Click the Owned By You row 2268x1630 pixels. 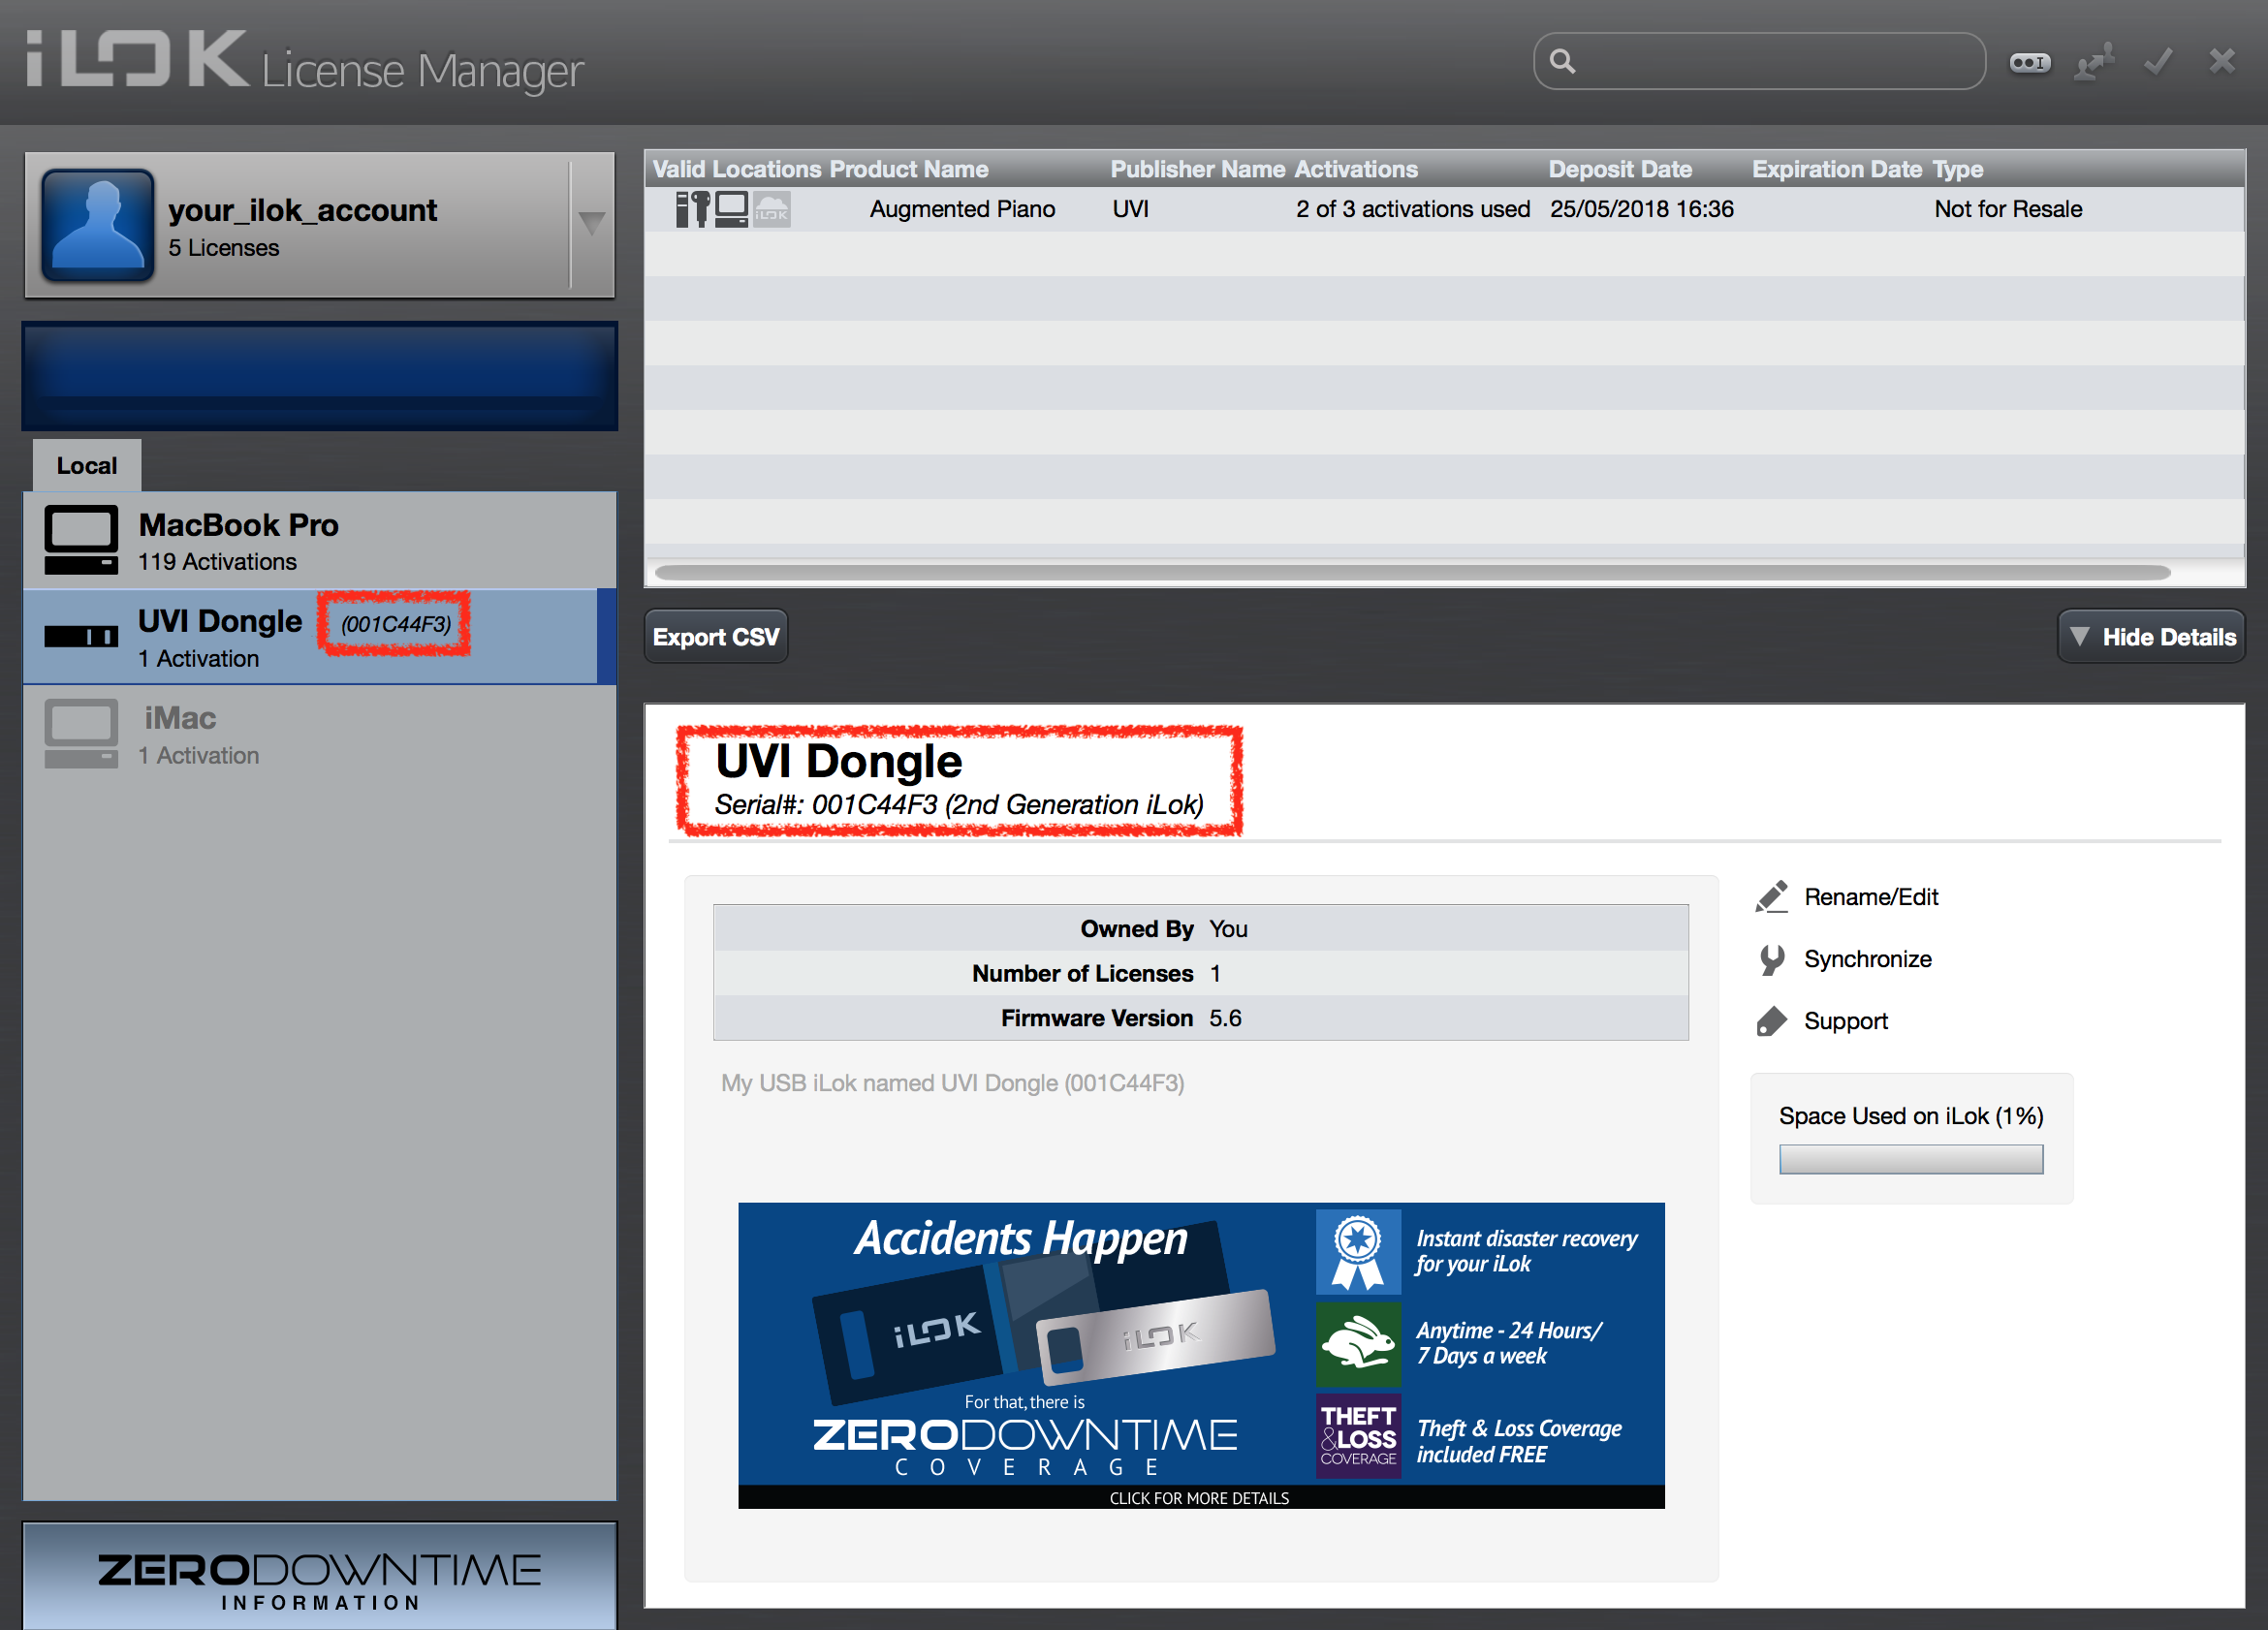1200,929
